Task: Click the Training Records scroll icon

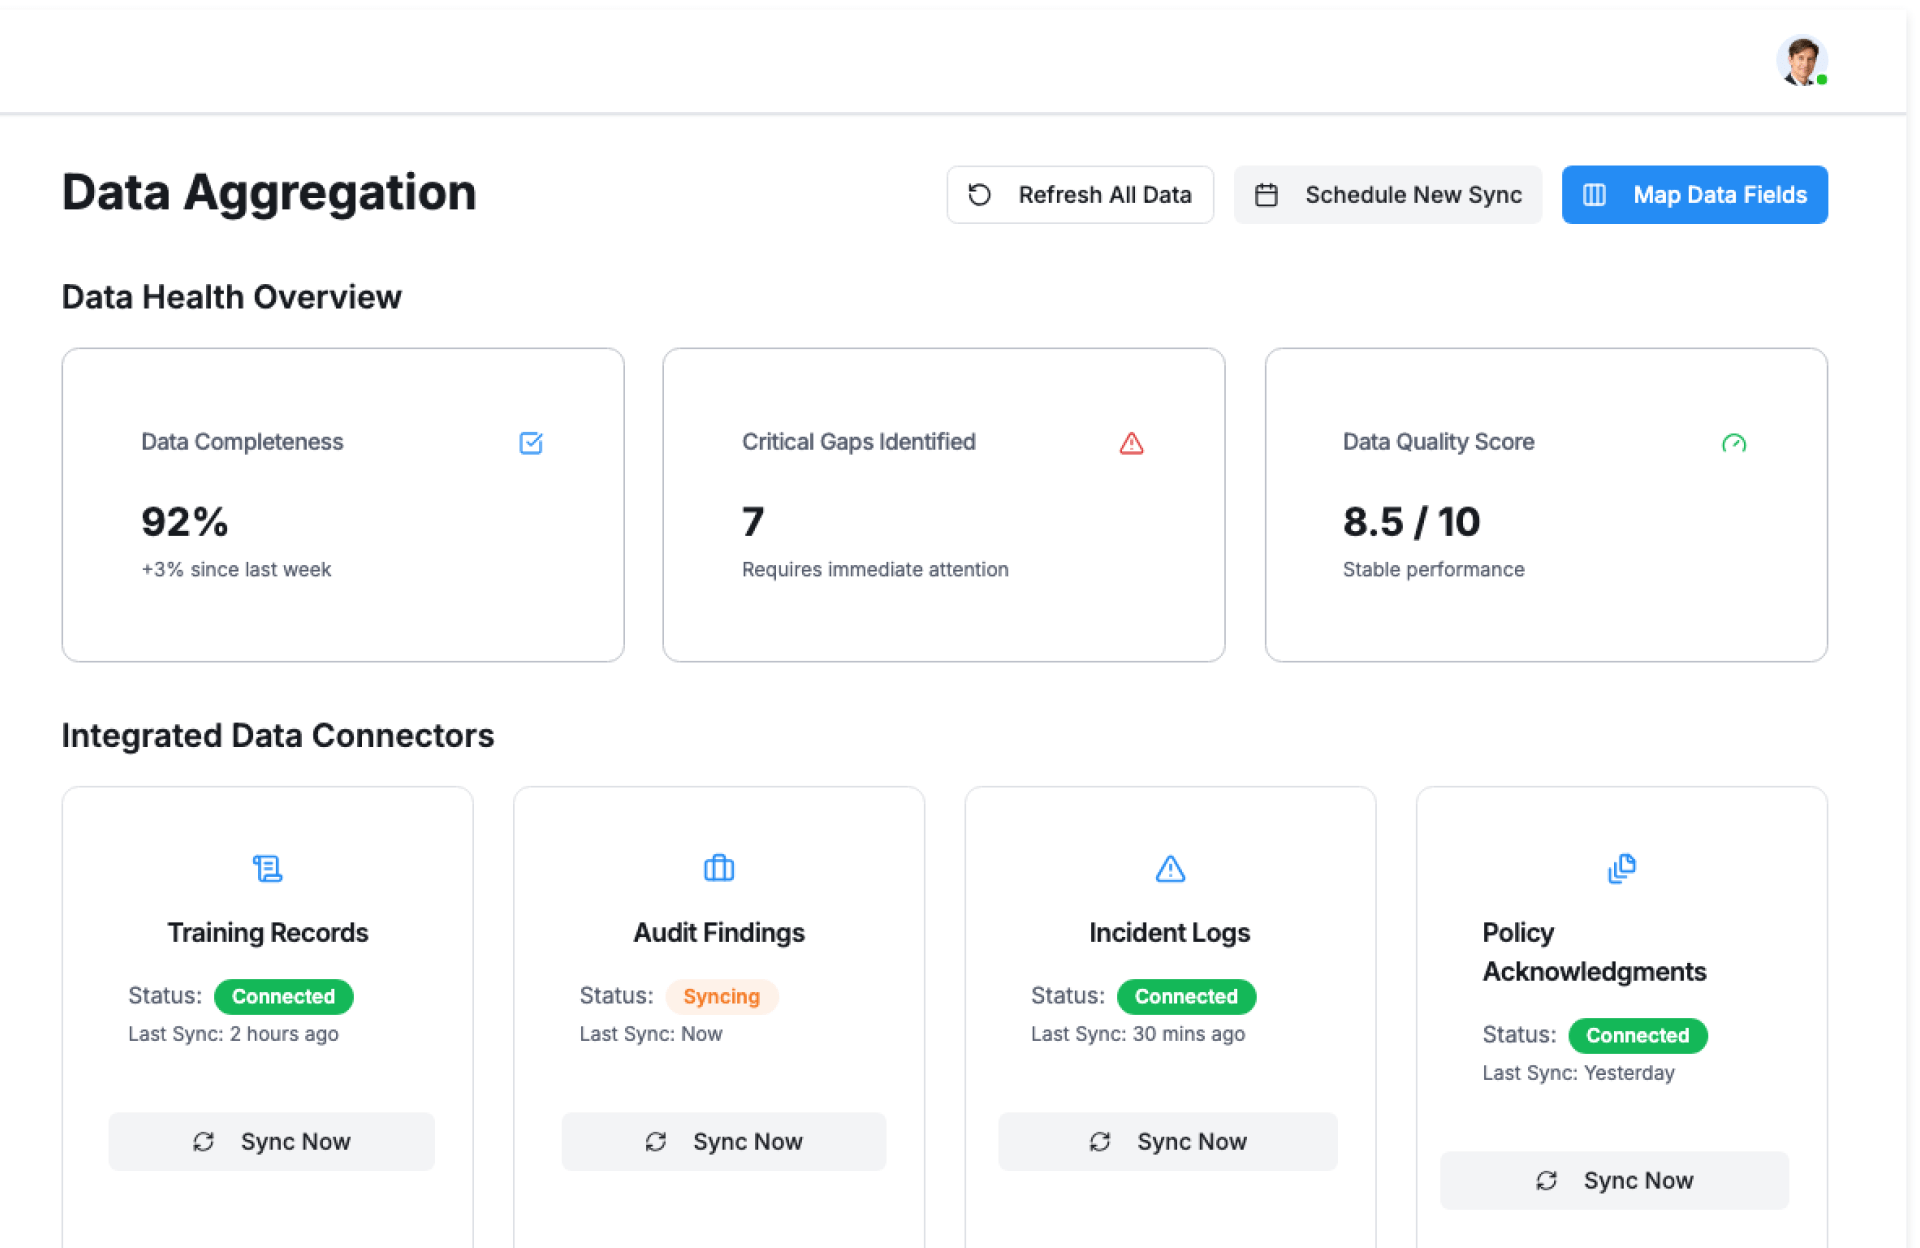Action: click(x=267, y=868)
